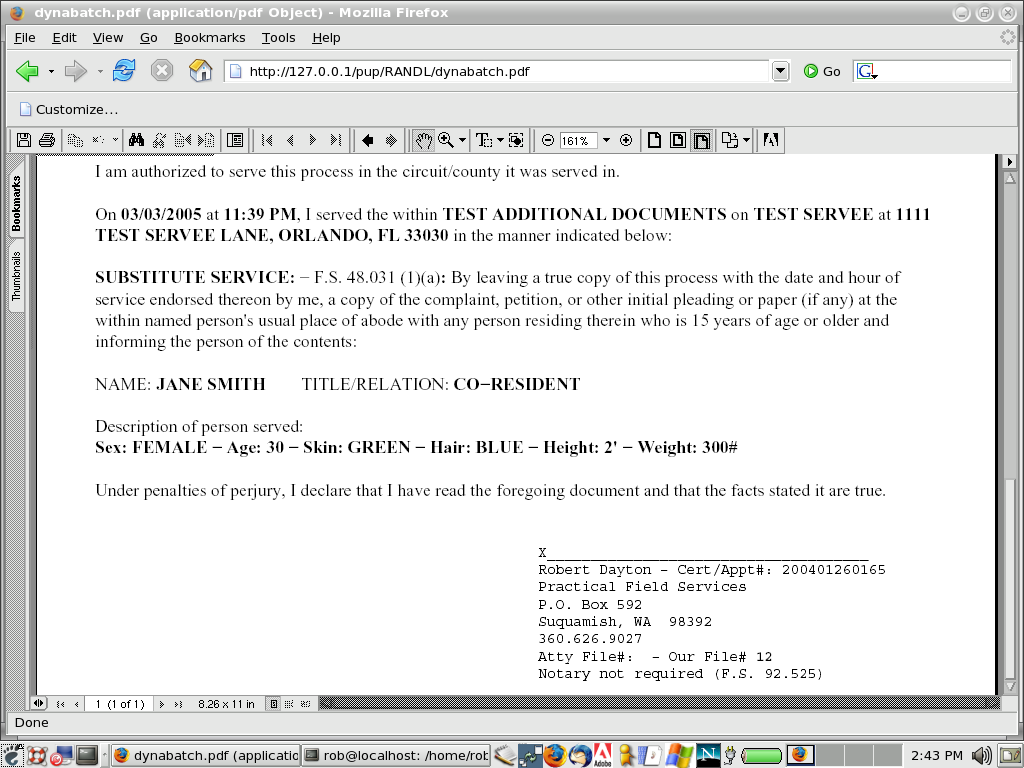Click the Print icon in the PDF toolbar
Screen dimensions: 1024x768
tap(46, 141)
